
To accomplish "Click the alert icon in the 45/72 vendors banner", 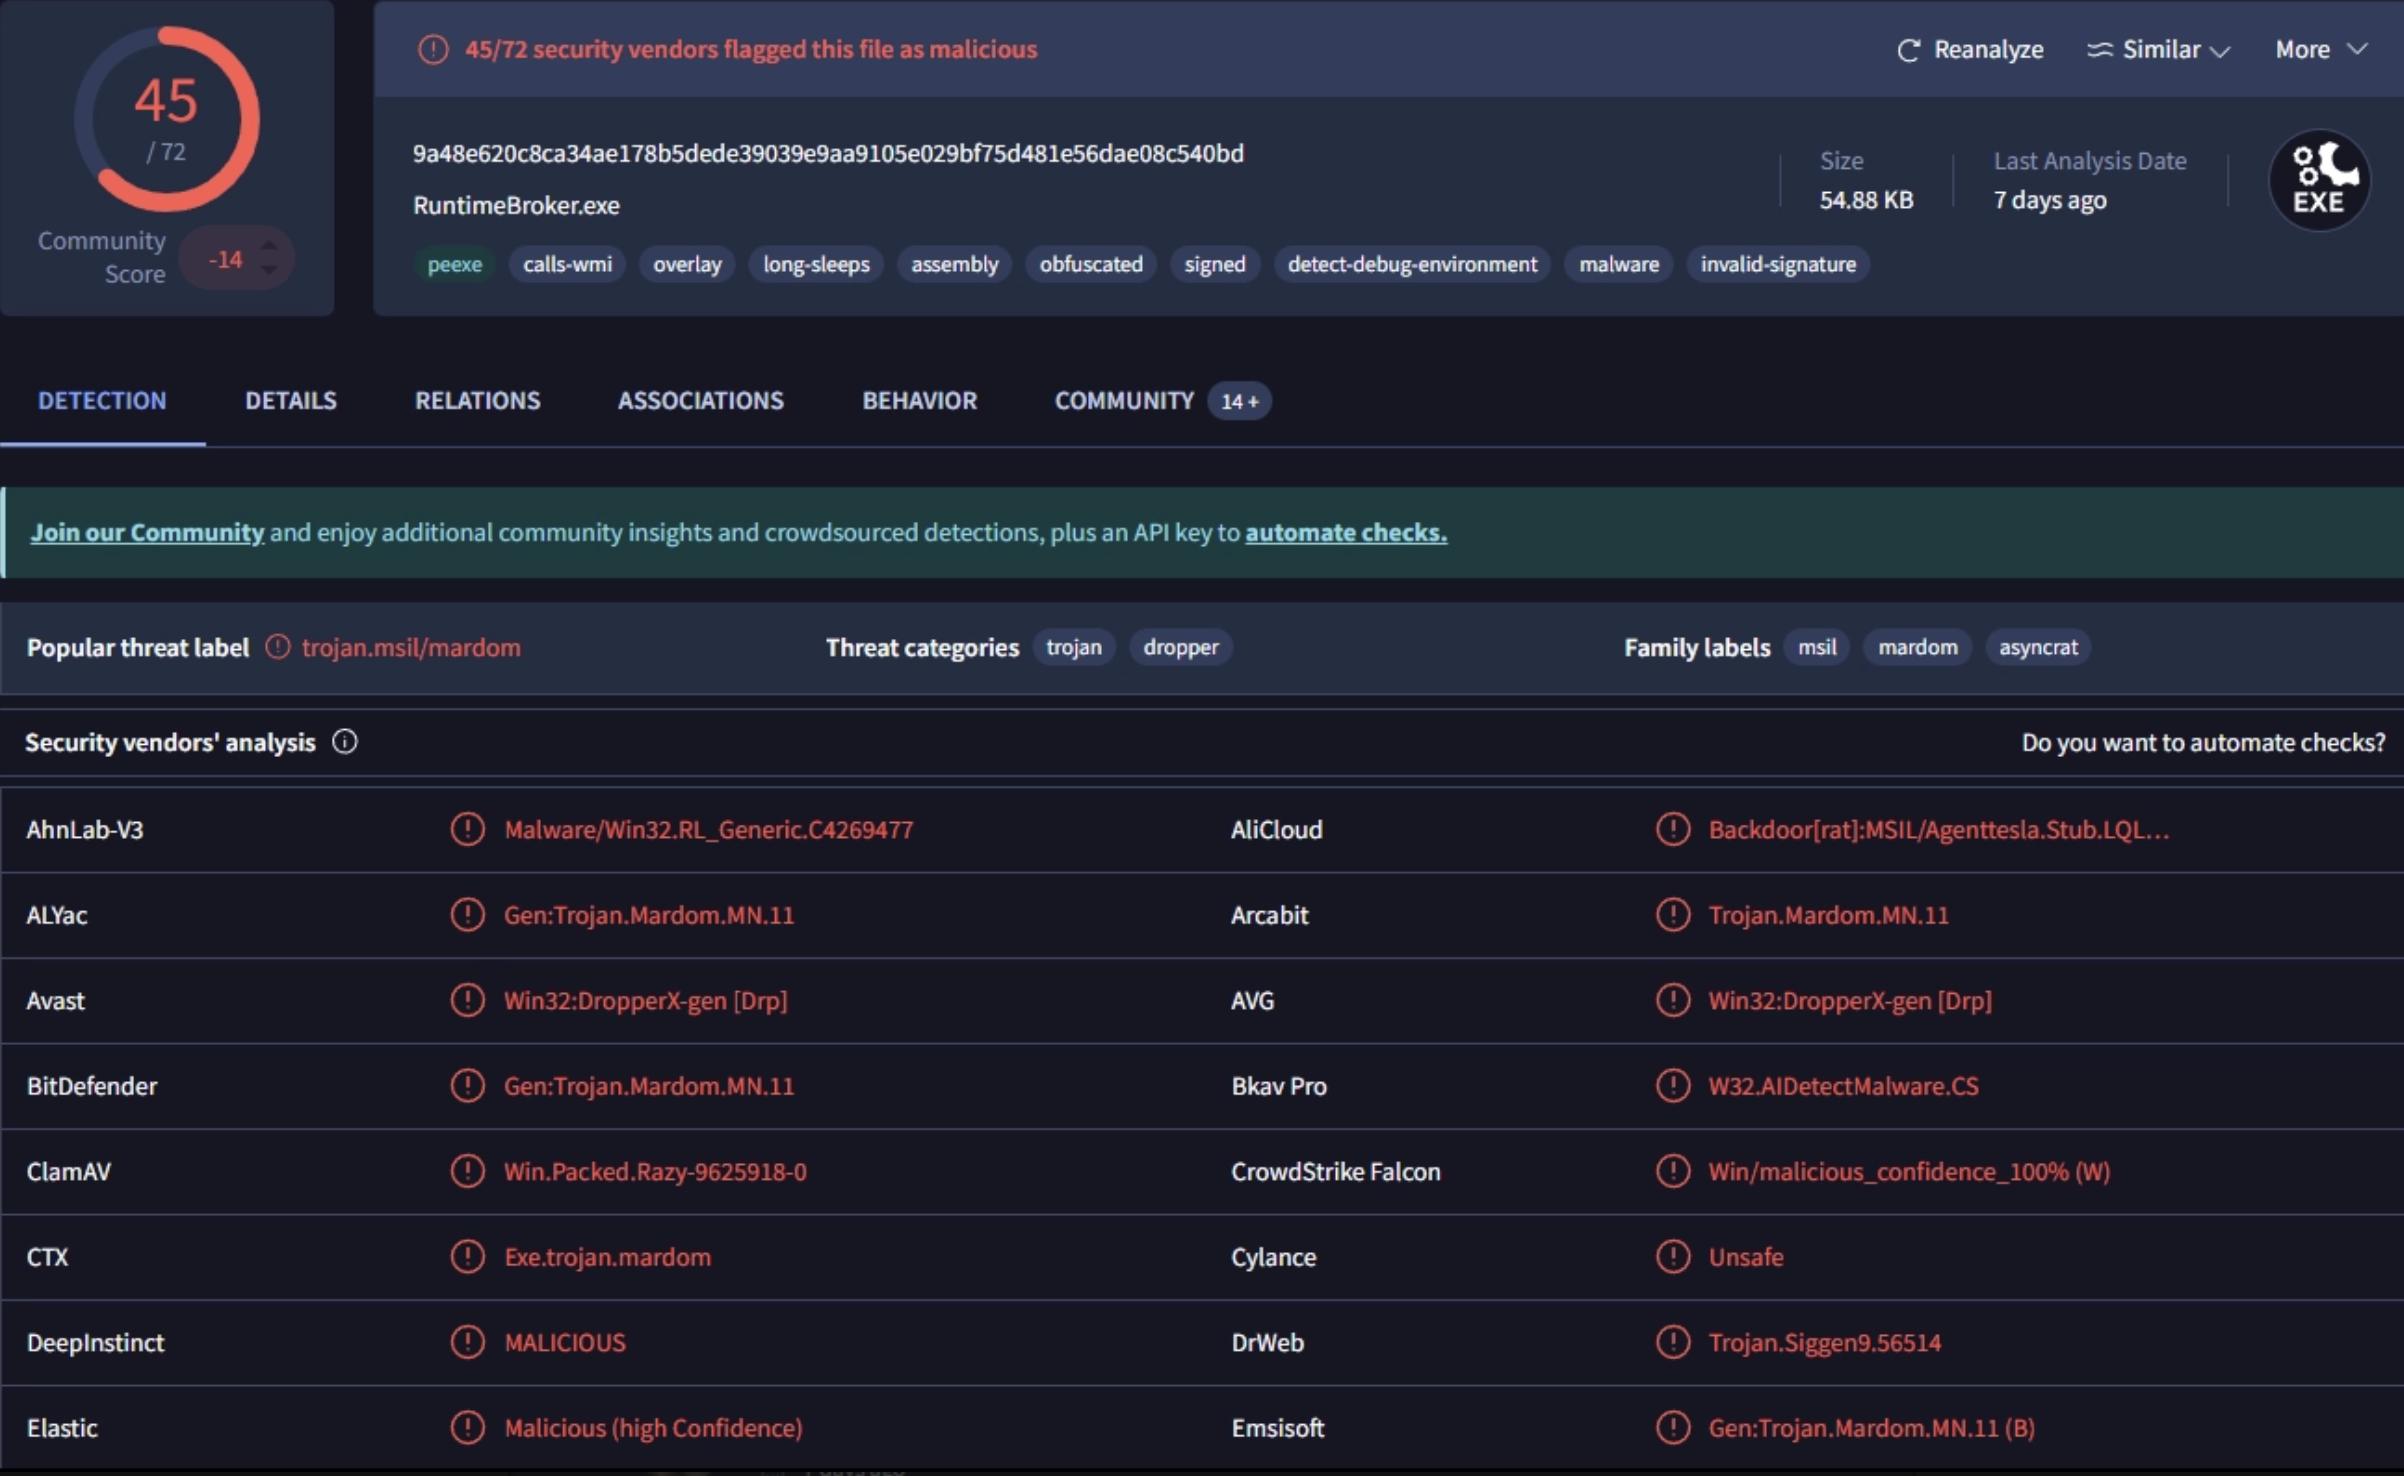I will click(433, 49).
